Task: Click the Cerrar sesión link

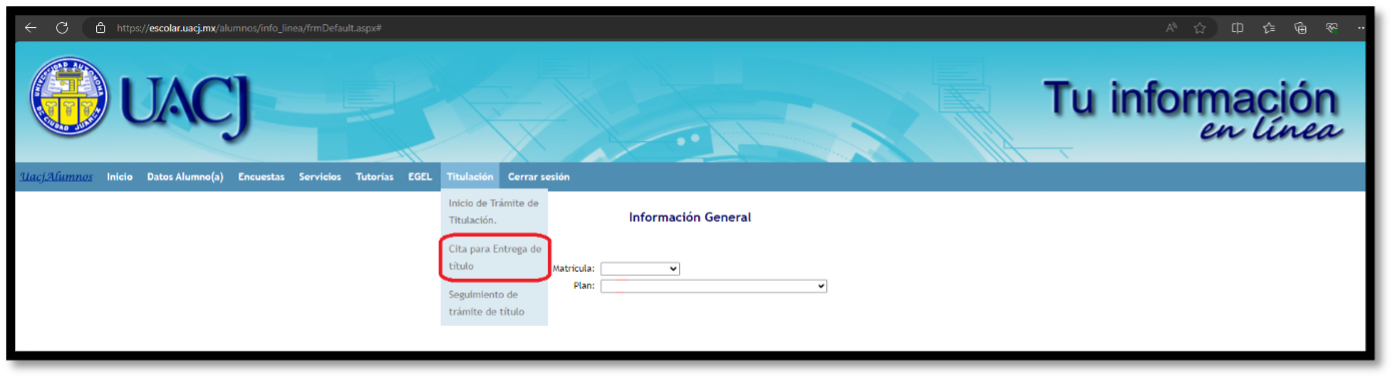Action: click(539, 177)
